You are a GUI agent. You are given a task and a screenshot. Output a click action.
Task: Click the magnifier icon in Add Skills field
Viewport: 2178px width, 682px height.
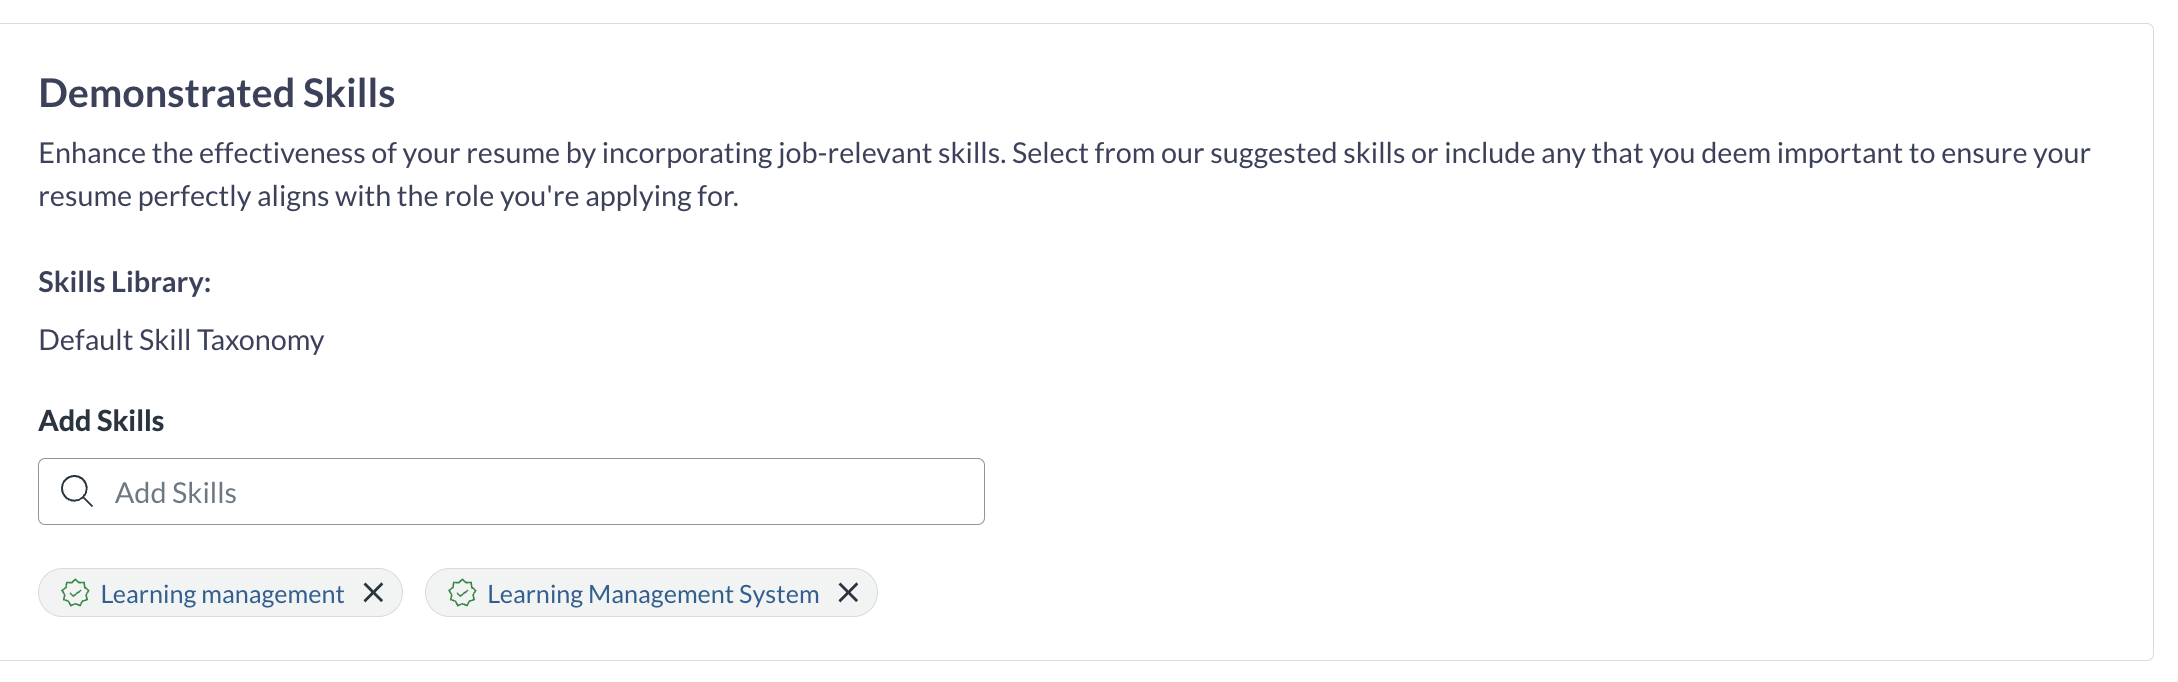[76, 491]
